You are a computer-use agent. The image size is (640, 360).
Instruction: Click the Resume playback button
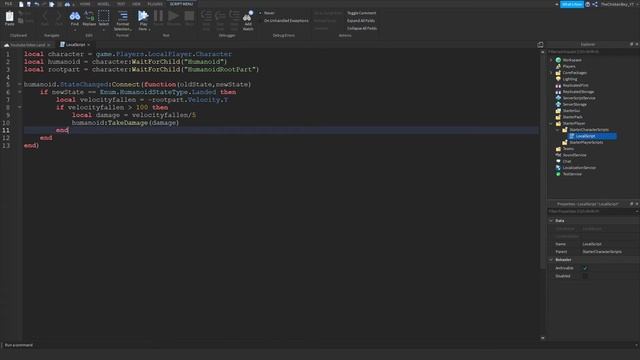[x=173, y=16]
